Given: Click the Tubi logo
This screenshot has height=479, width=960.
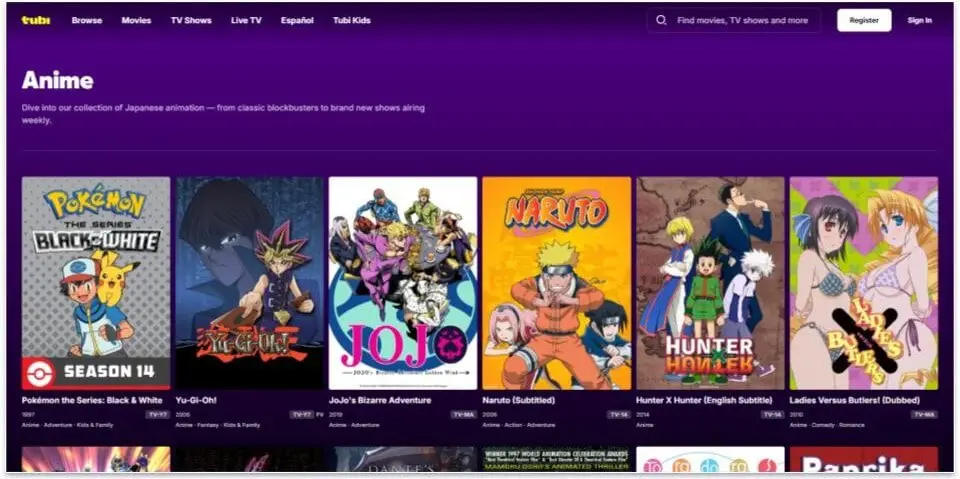Looking at the screenshot, I should click(x=36, y=20).
